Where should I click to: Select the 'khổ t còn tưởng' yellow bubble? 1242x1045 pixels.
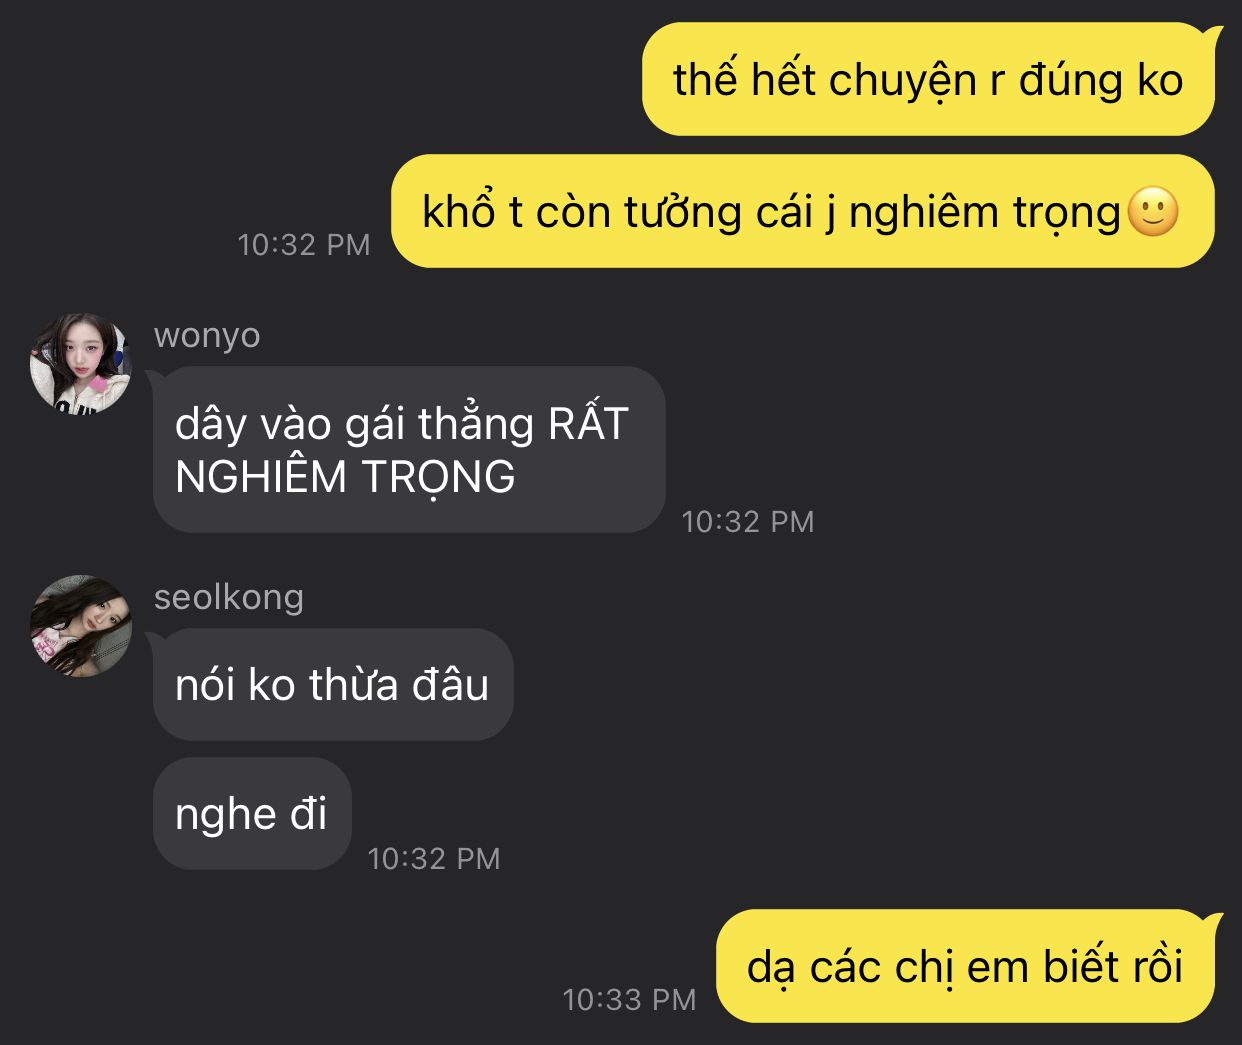coord(802,211)
